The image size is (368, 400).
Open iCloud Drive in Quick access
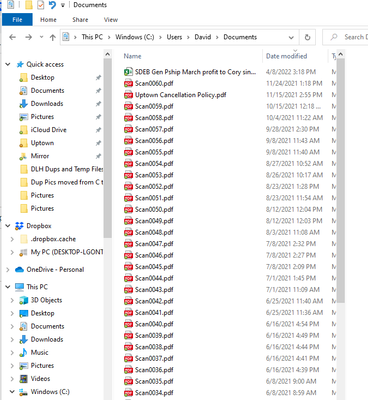tap(48, 130)
